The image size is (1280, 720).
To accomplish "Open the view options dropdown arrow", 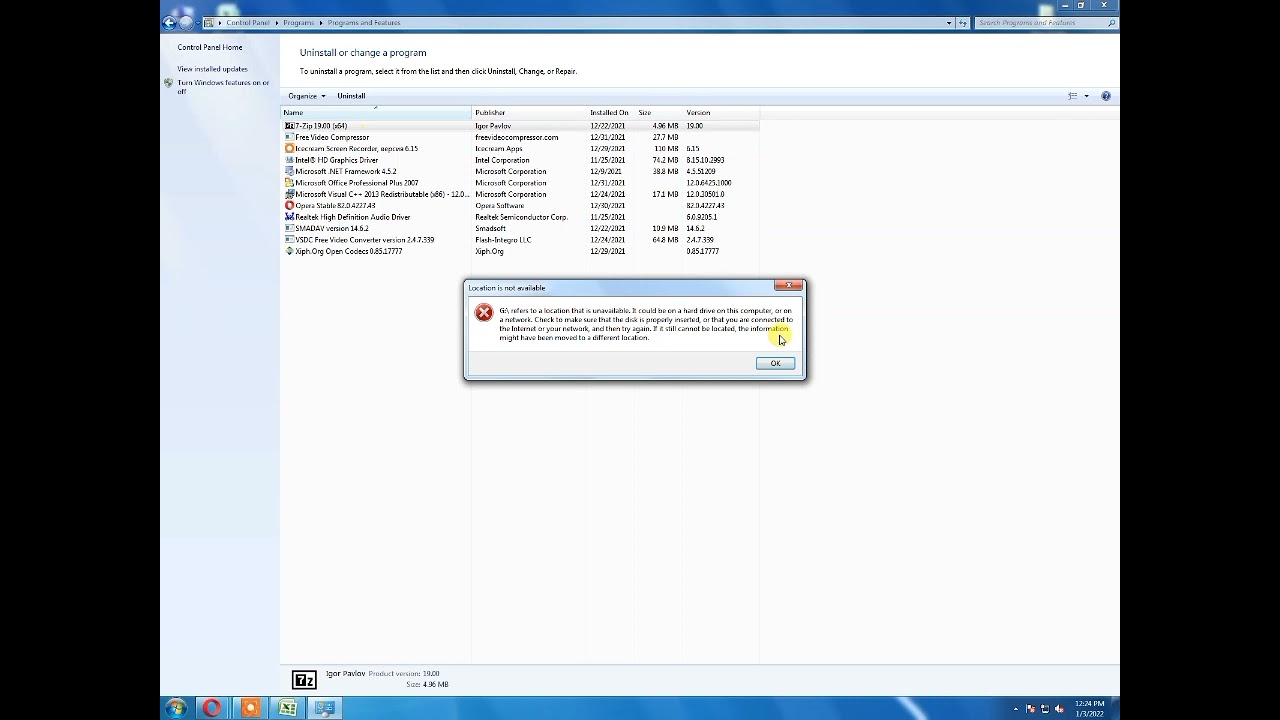I will pos(1086,96).
